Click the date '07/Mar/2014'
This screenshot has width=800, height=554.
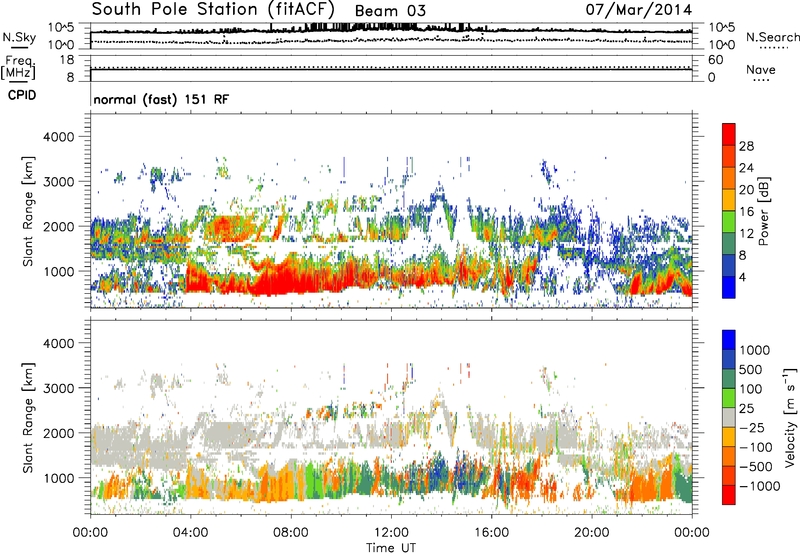639,9
